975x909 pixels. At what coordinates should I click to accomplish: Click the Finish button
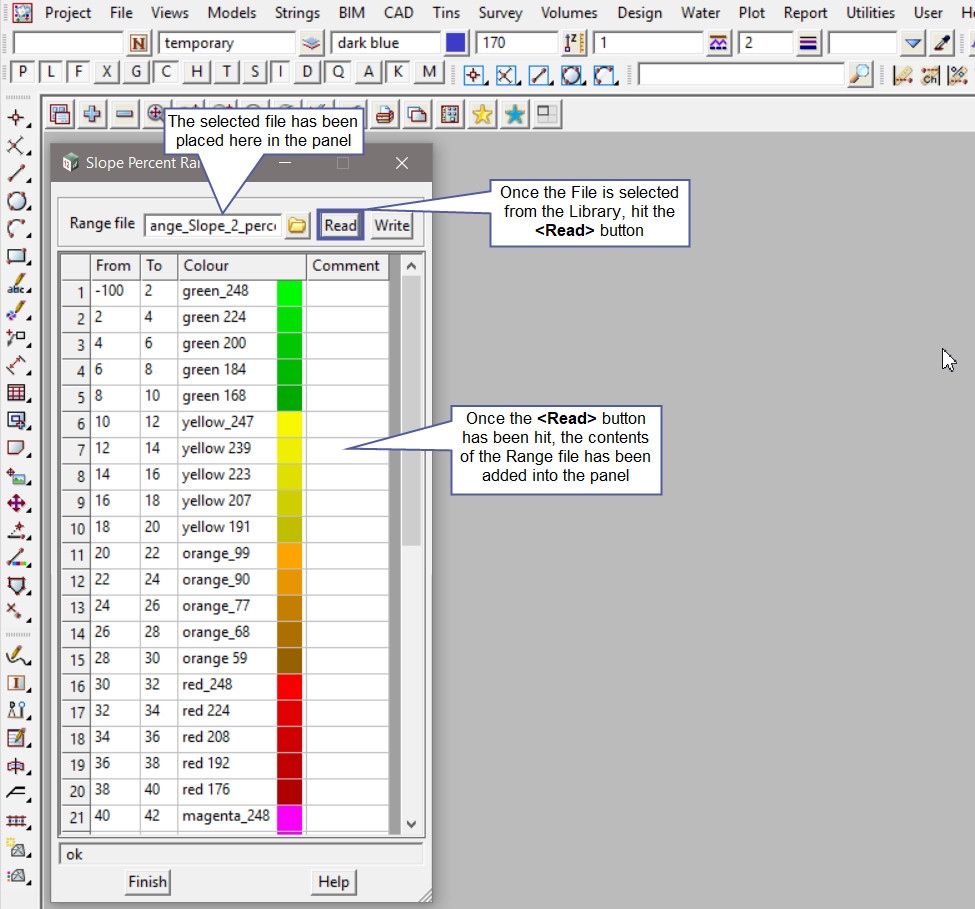(x=147, y=881)
